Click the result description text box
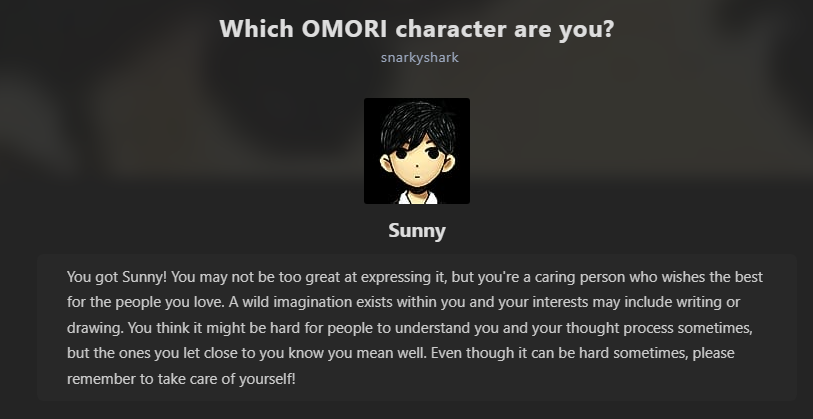This screenshot has height=419, width=813. click(x=416, y=327)
